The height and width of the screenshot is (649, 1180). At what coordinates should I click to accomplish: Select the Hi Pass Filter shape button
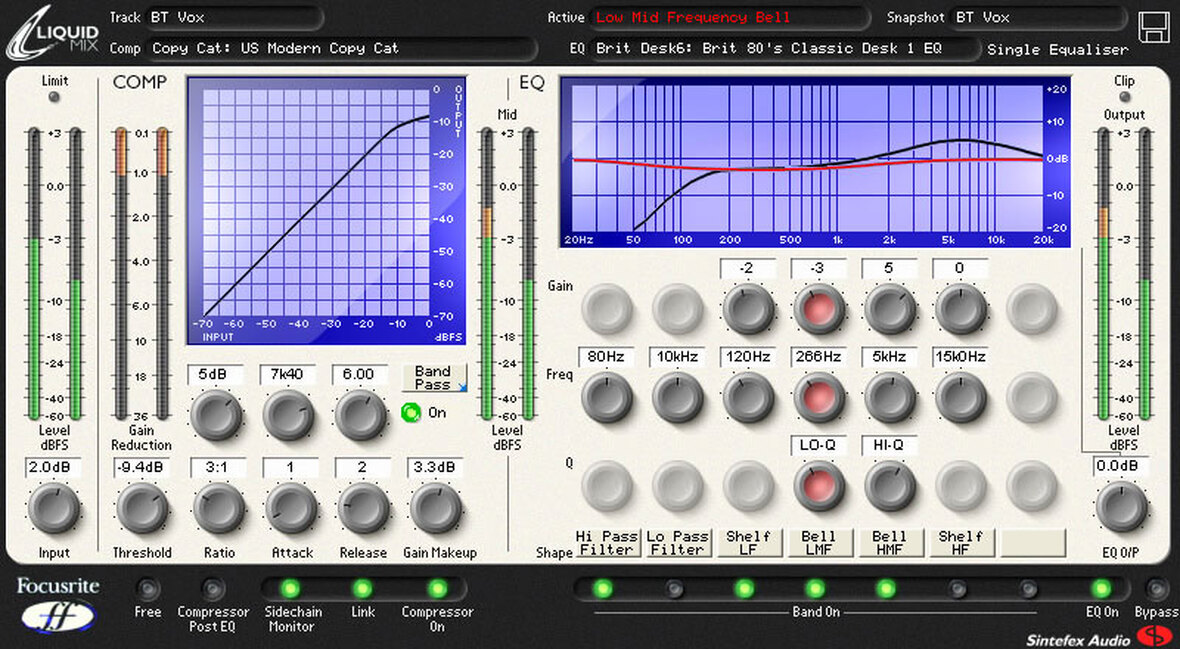coord(605,543)
